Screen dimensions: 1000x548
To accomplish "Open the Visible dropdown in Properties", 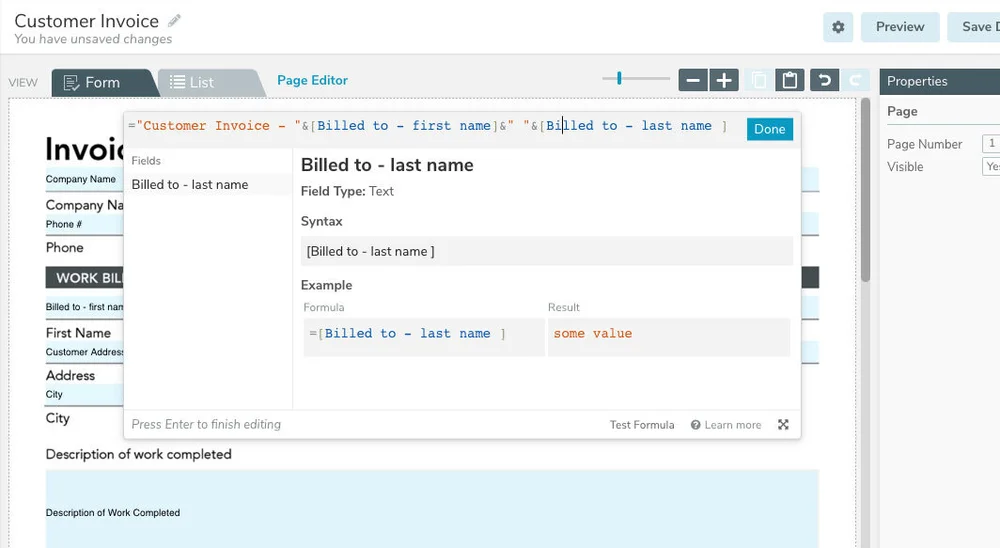I will click(991, 167).
